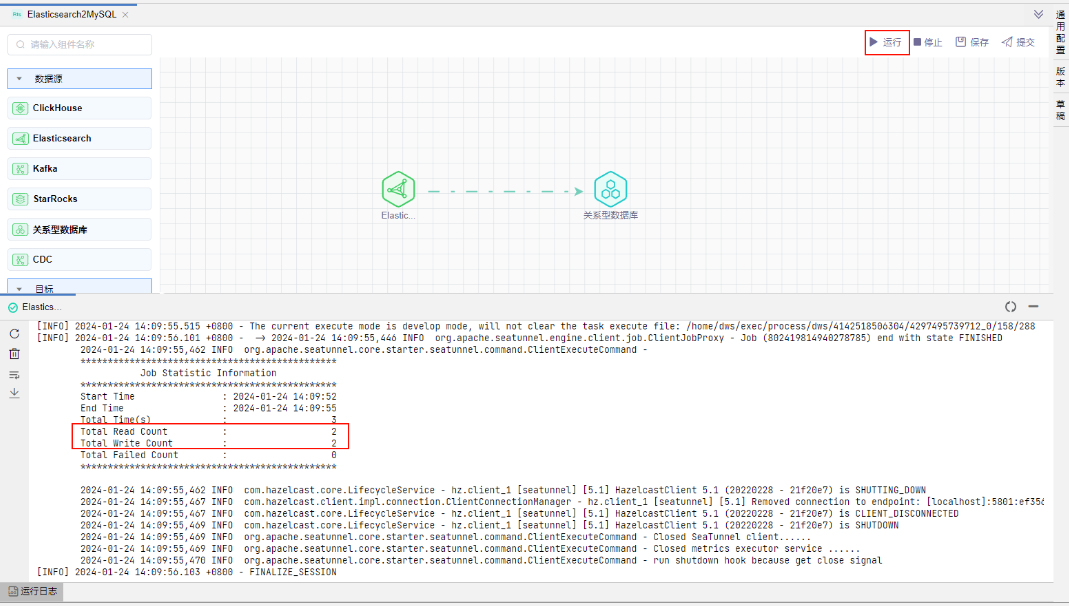Select the ClickHouse component icon
The height and width of the screenshot is (606, 1069).
pos(20,108)
